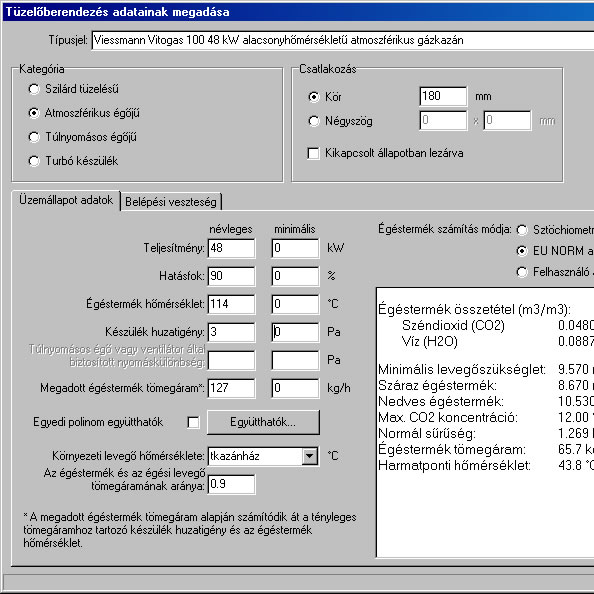Screen dimensions: 594x594
Task: Open the Együtthatók... dialog button
Action: [263, 422]
